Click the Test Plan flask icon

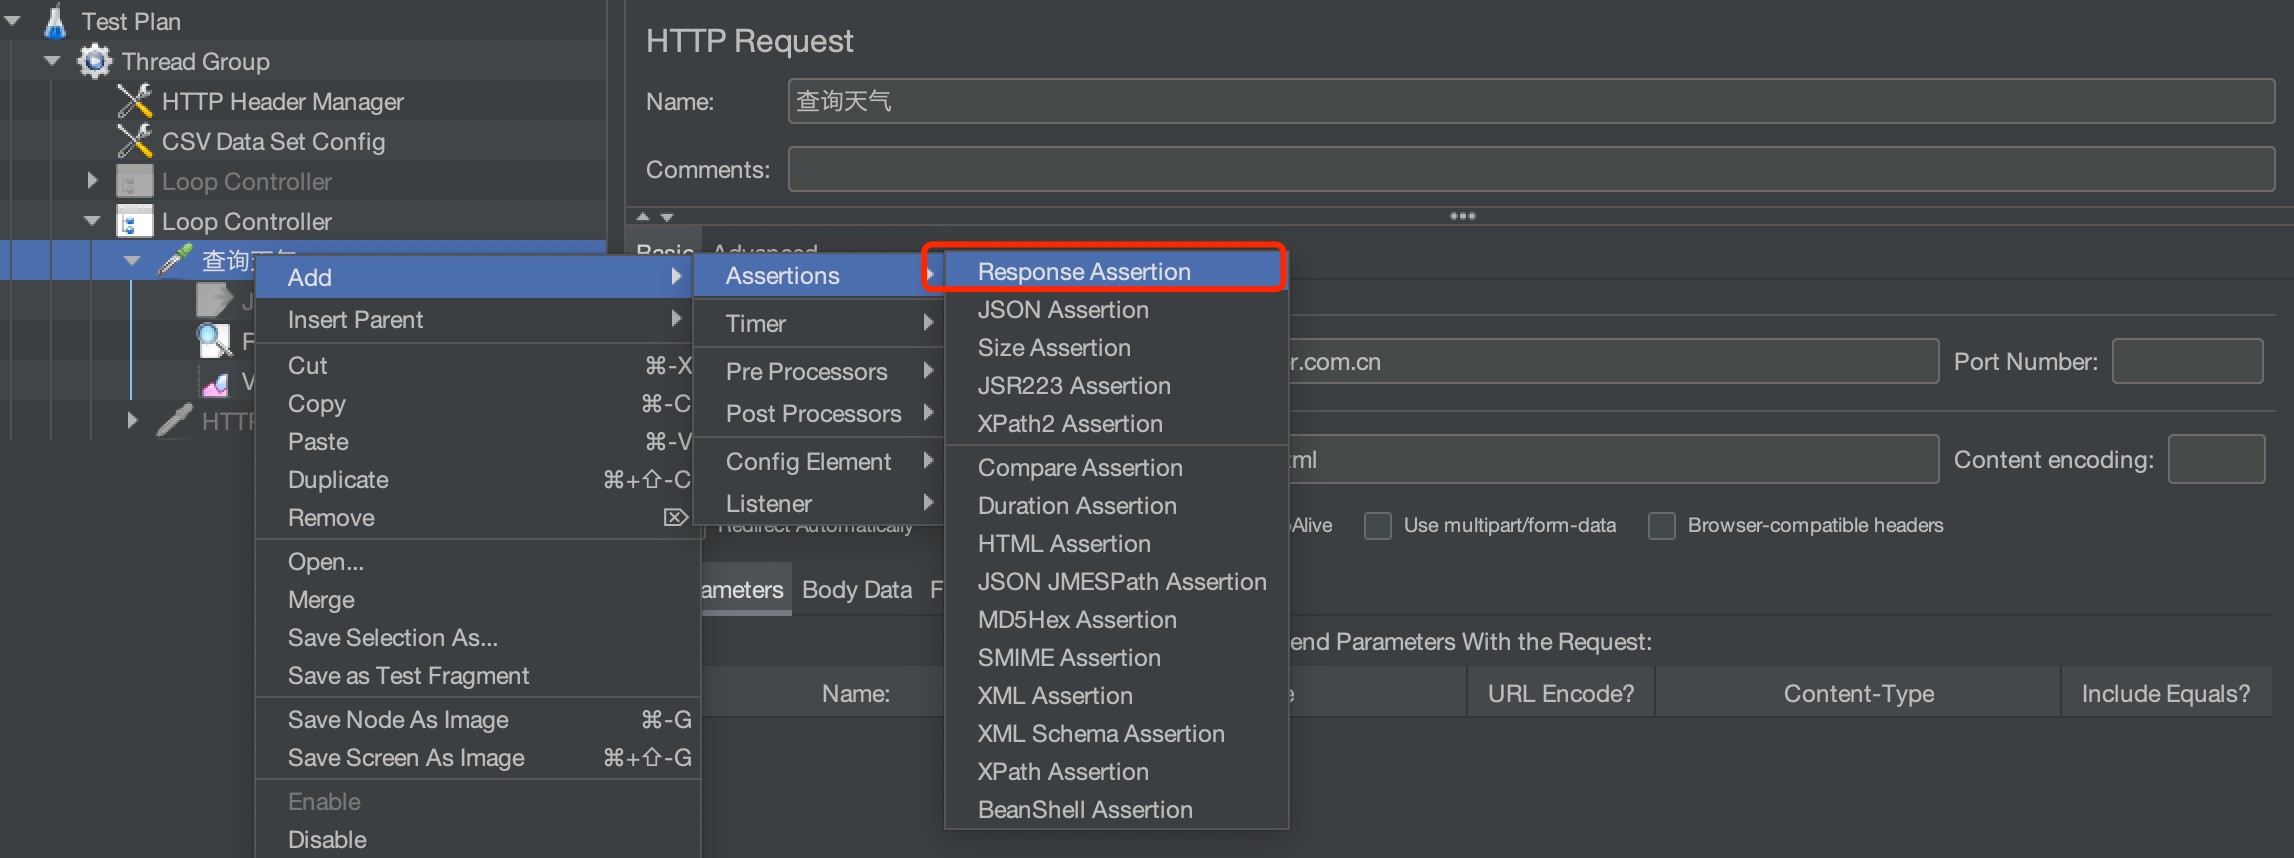pos(56,21)
